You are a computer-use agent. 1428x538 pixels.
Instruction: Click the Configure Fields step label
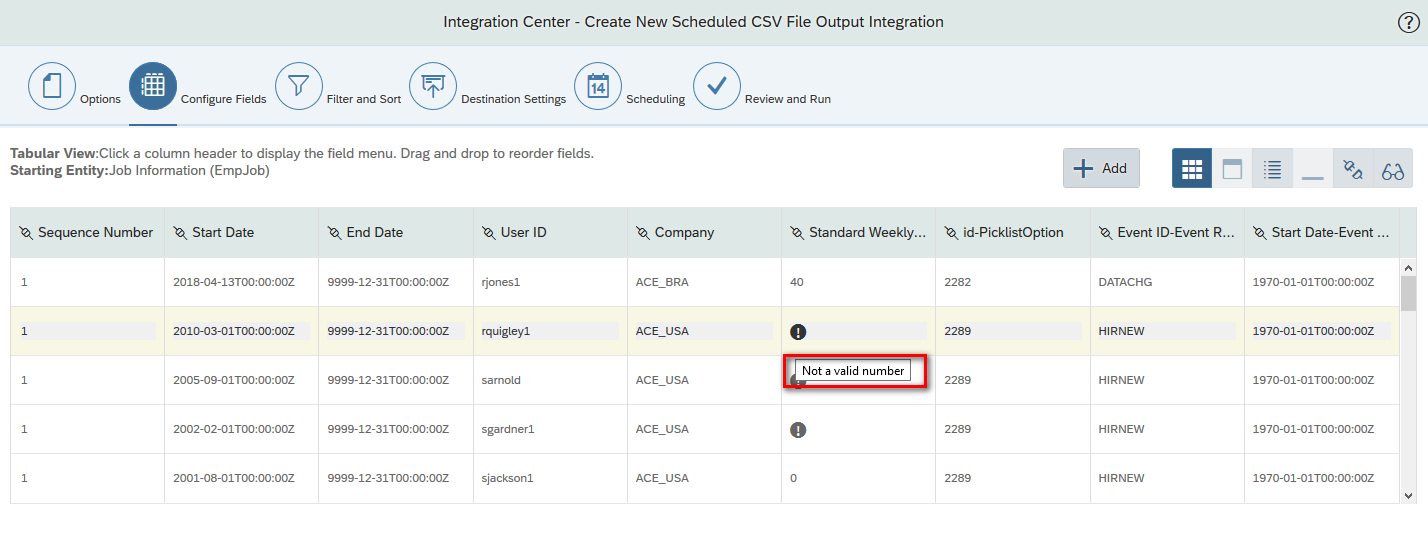(x=224, y=99)
